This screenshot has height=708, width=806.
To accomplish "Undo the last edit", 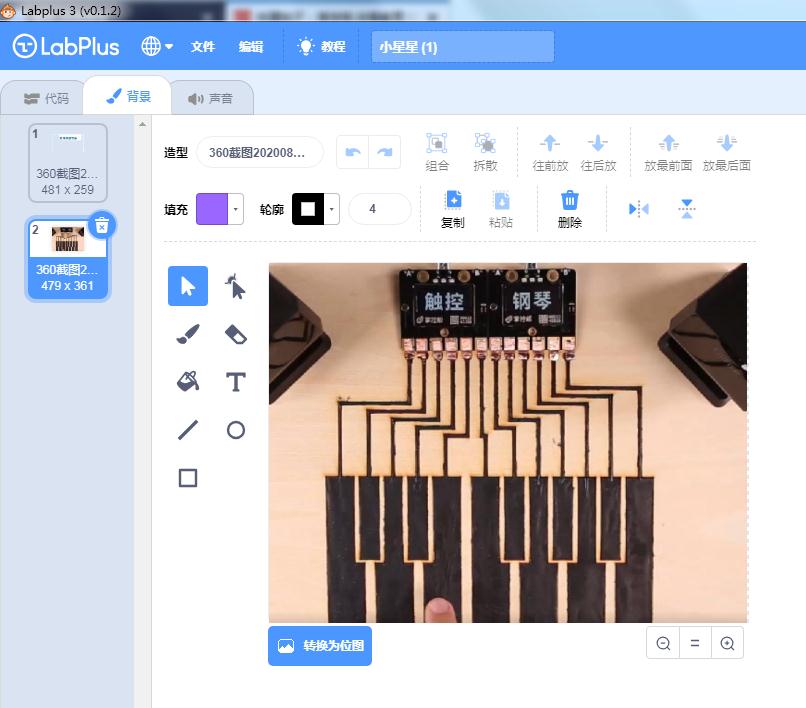I will (353, 152).
